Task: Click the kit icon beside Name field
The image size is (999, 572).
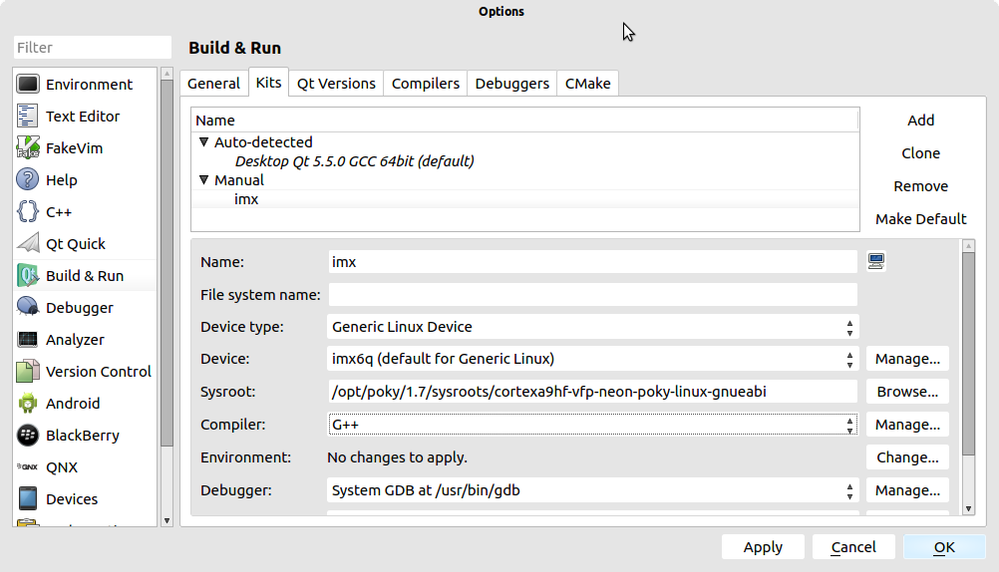Action: click(876, 262)
